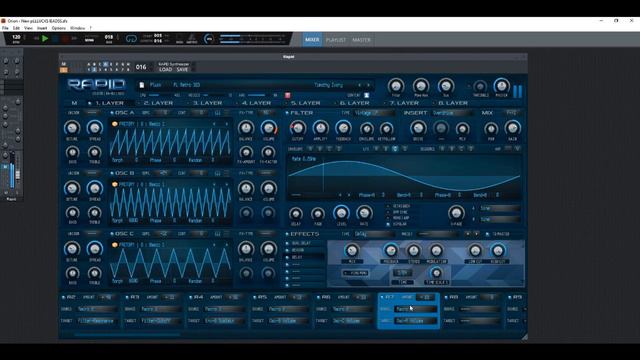This screenshot has width=640, height=360.
Task: Click the loop icon in the transport bar
Action: [x=131, y=39]
